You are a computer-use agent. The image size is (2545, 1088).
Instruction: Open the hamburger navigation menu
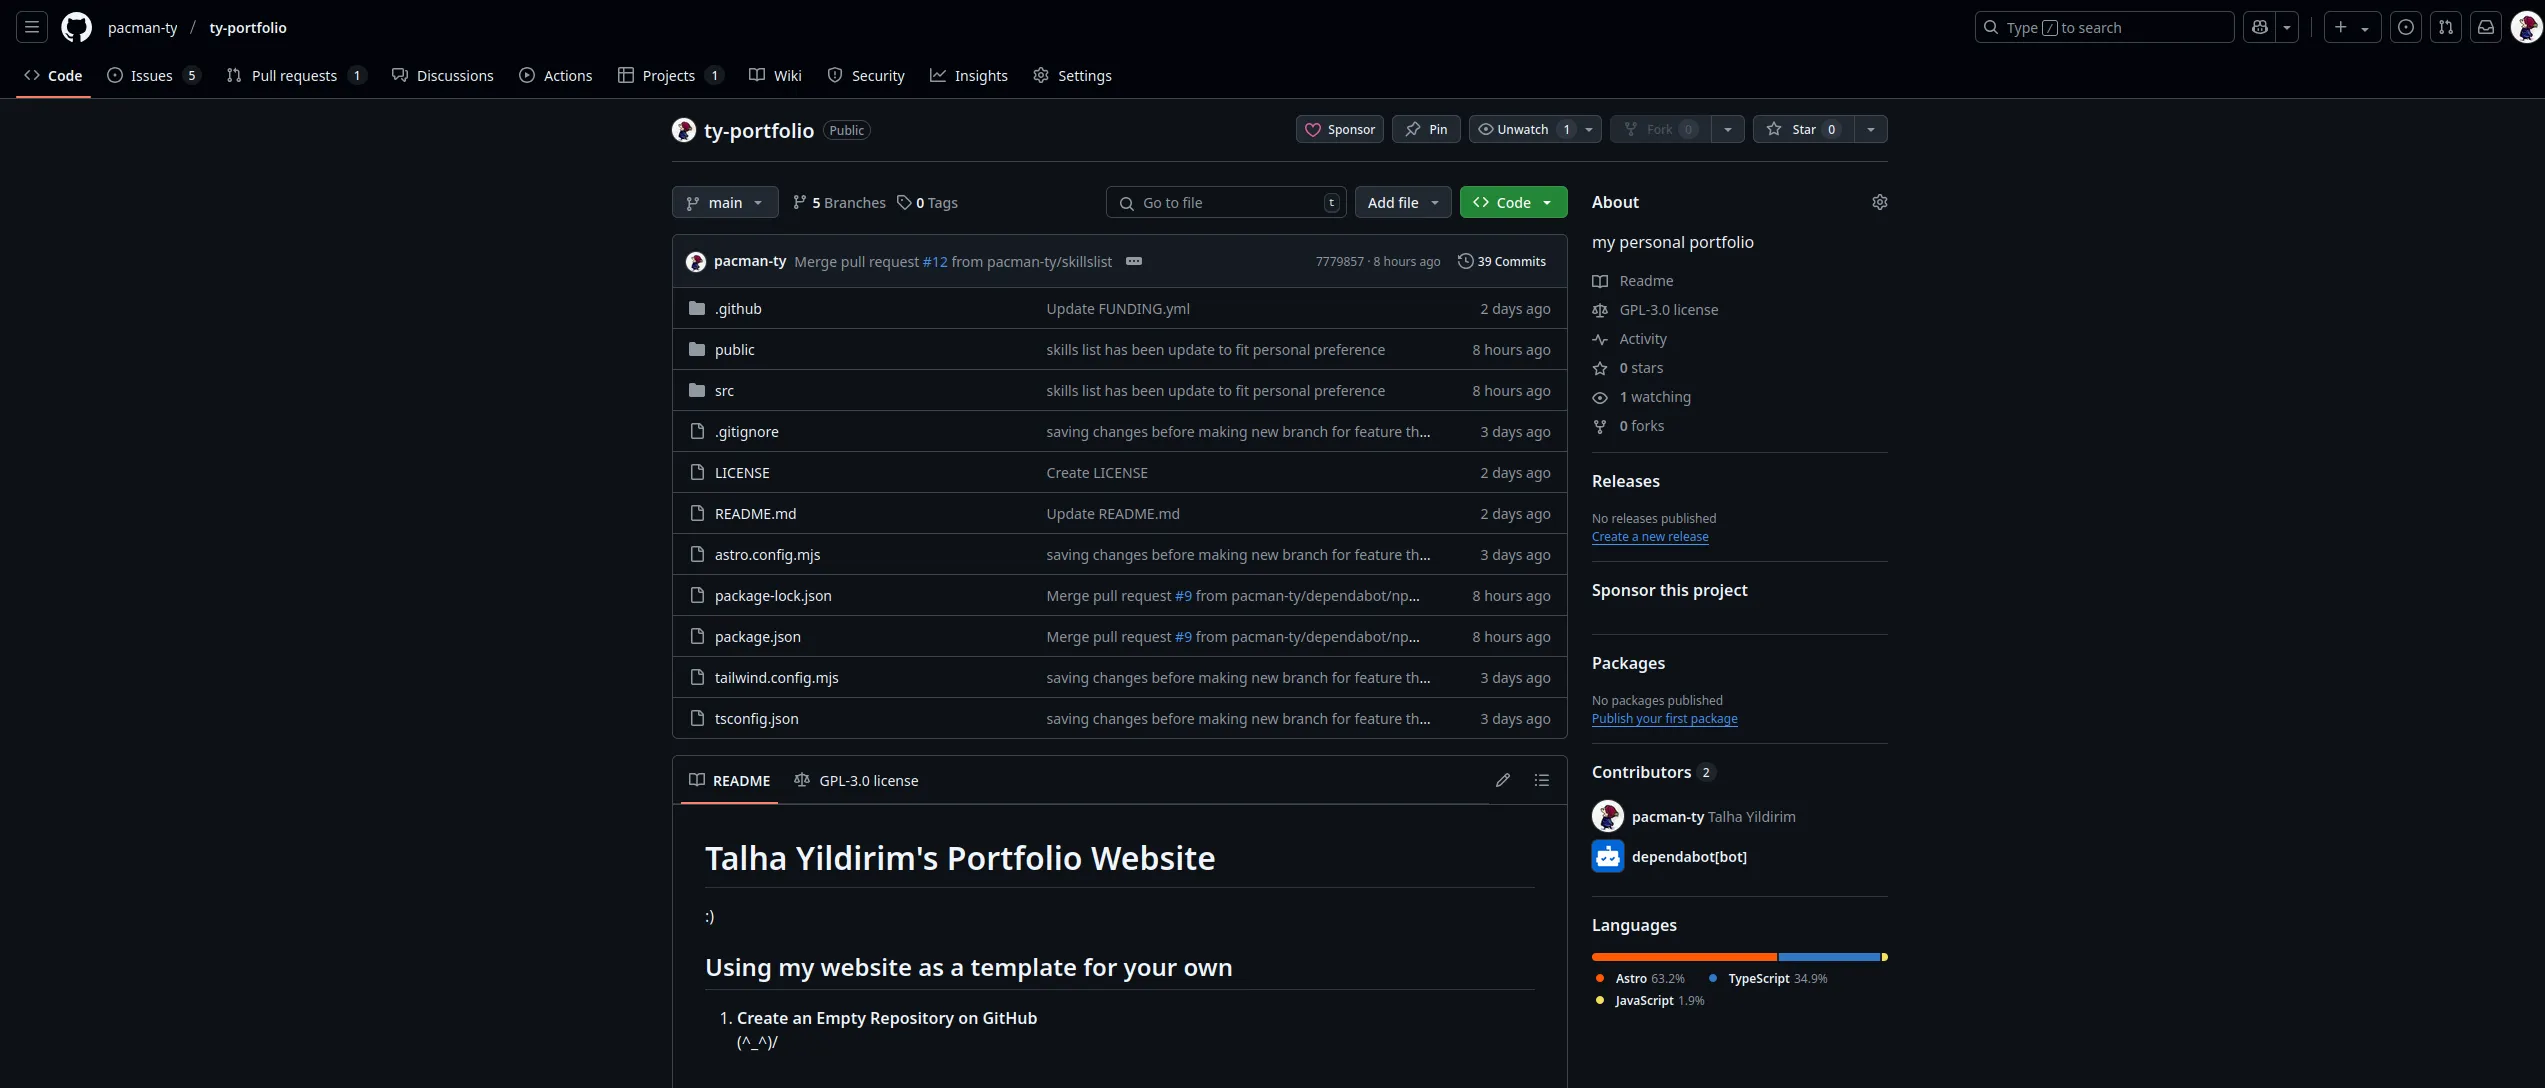point(32,27)
